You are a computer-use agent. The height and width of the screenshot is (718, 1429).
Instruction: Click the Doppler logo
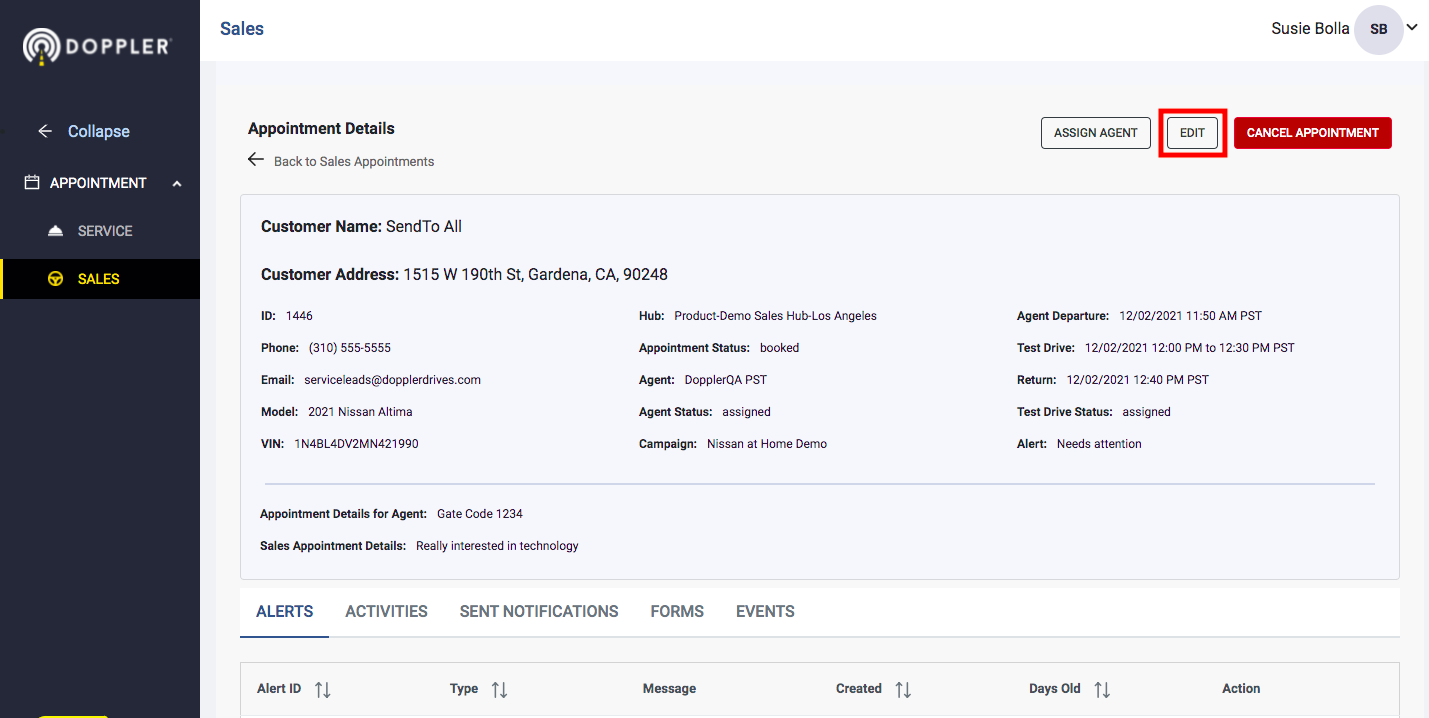pos(98,46)
